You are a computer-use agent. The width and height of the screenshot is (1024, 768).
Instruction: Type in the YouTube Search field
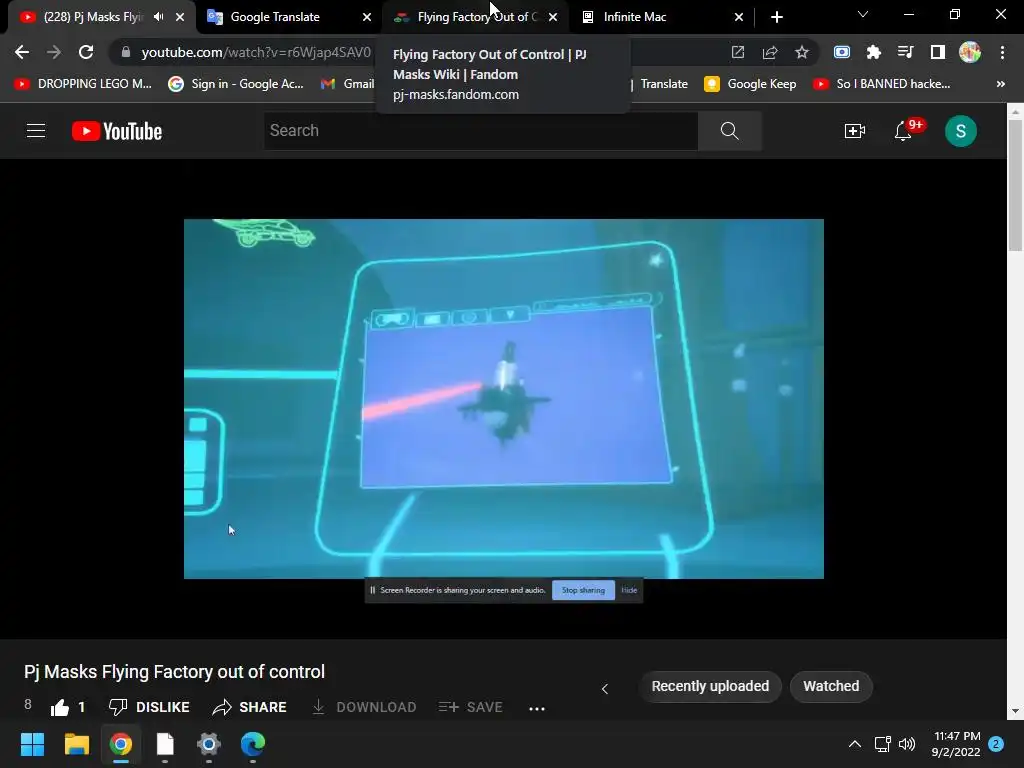pos(481,131)
